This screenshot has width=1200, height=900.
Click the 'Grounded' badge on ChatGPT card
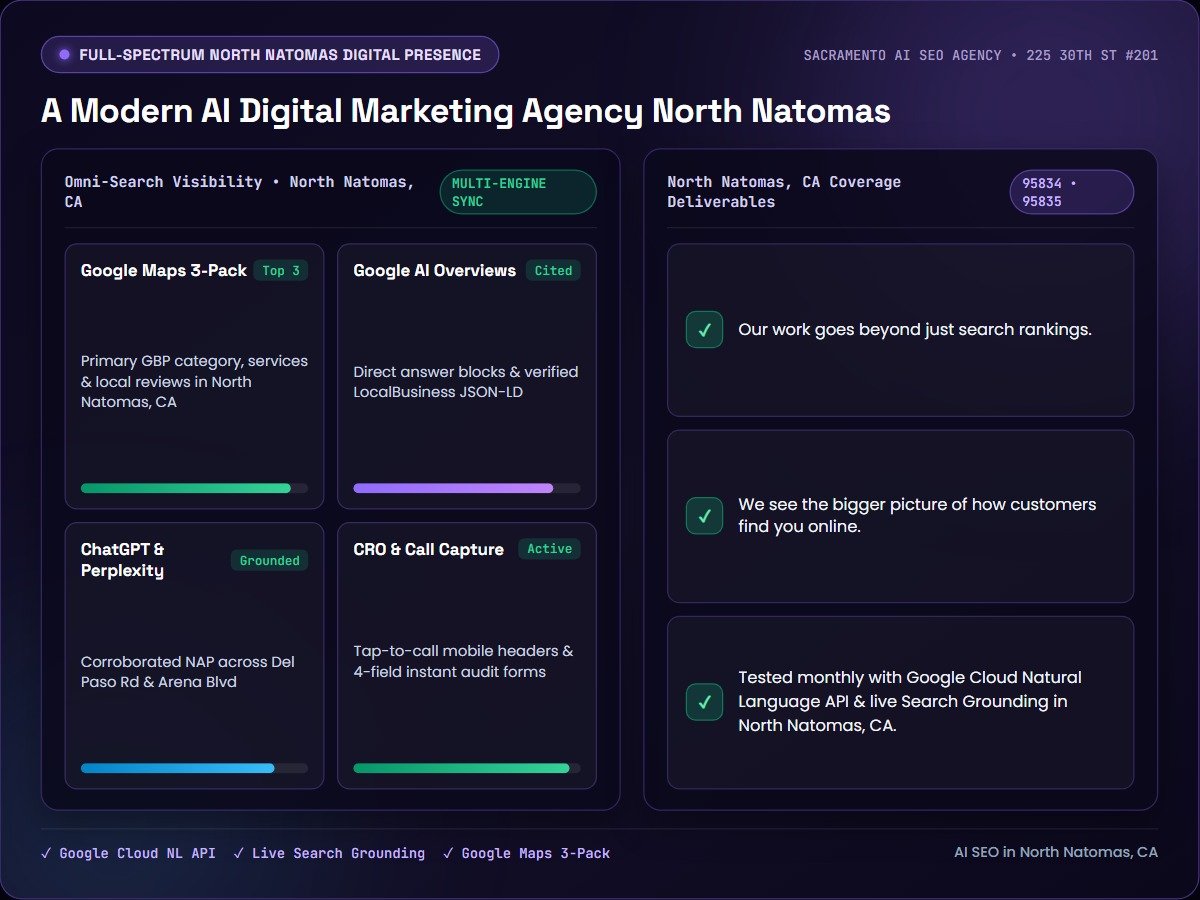270,561
